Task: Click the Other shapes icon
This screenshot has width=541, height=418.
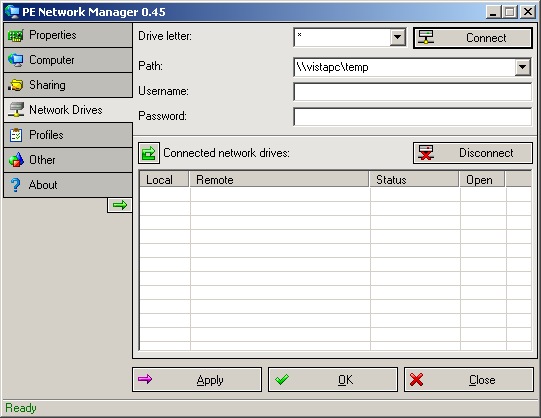Action: [x=16, y=160]
